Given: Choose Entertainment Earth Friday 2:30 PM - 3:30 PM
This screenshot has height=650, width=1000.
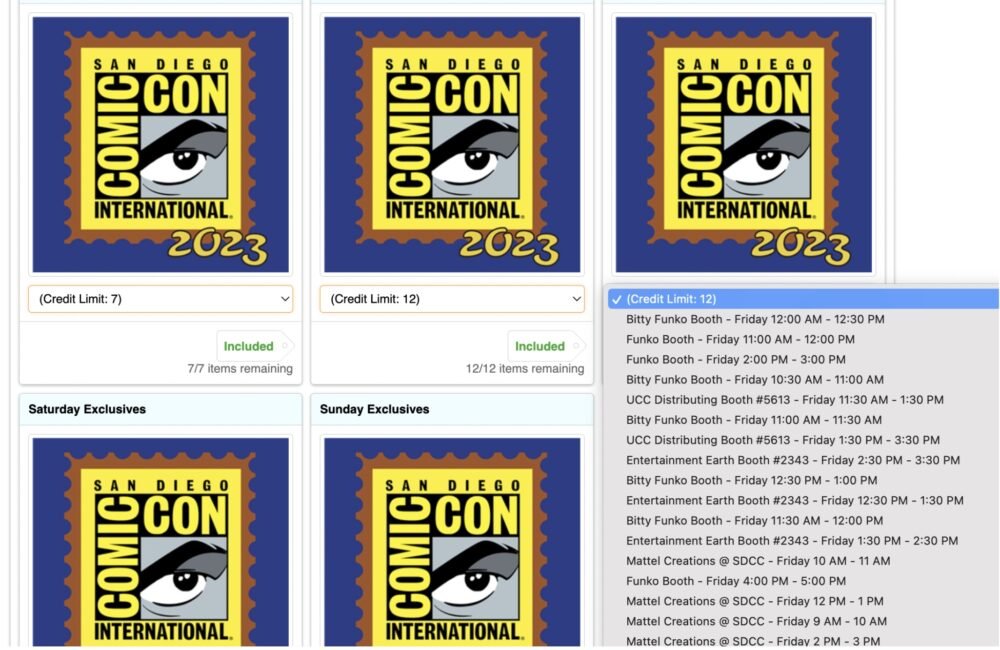Looking at the screenshot, I should pyautogui.click(x=792, y=460).
